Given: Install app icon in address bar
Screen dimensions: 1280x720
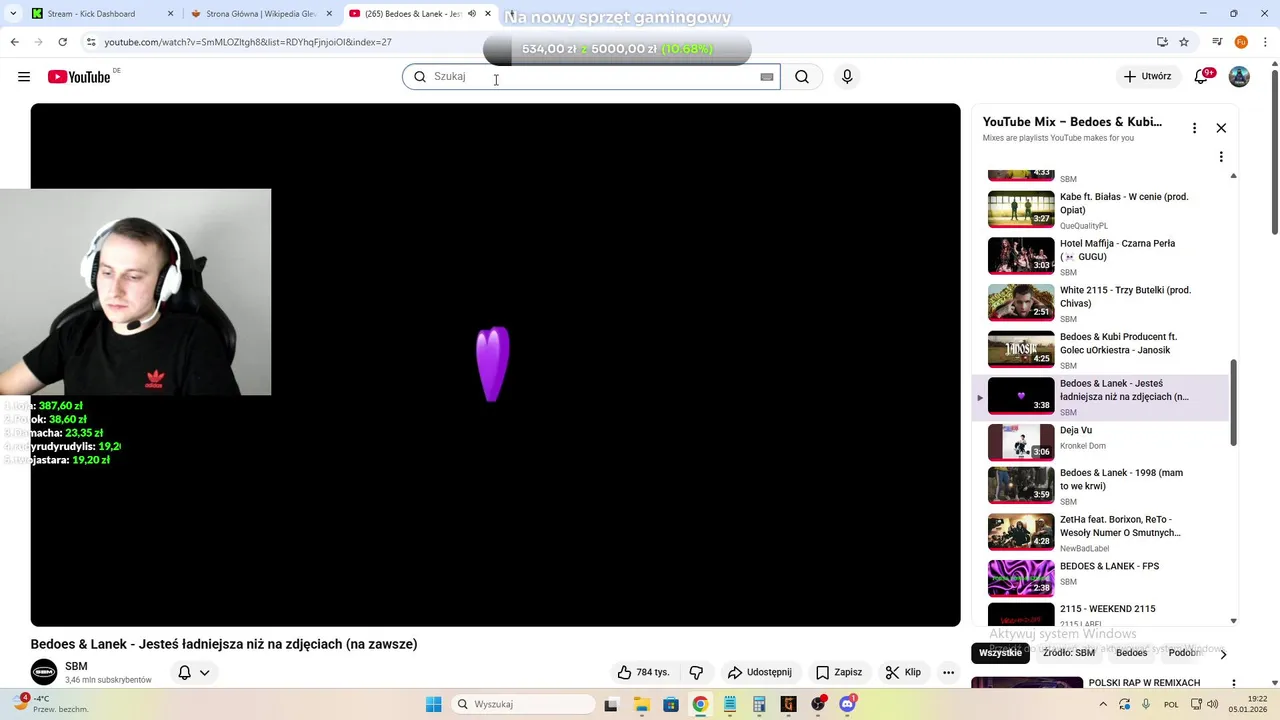Looking at the screenshot, I should tap(1162, 42).
